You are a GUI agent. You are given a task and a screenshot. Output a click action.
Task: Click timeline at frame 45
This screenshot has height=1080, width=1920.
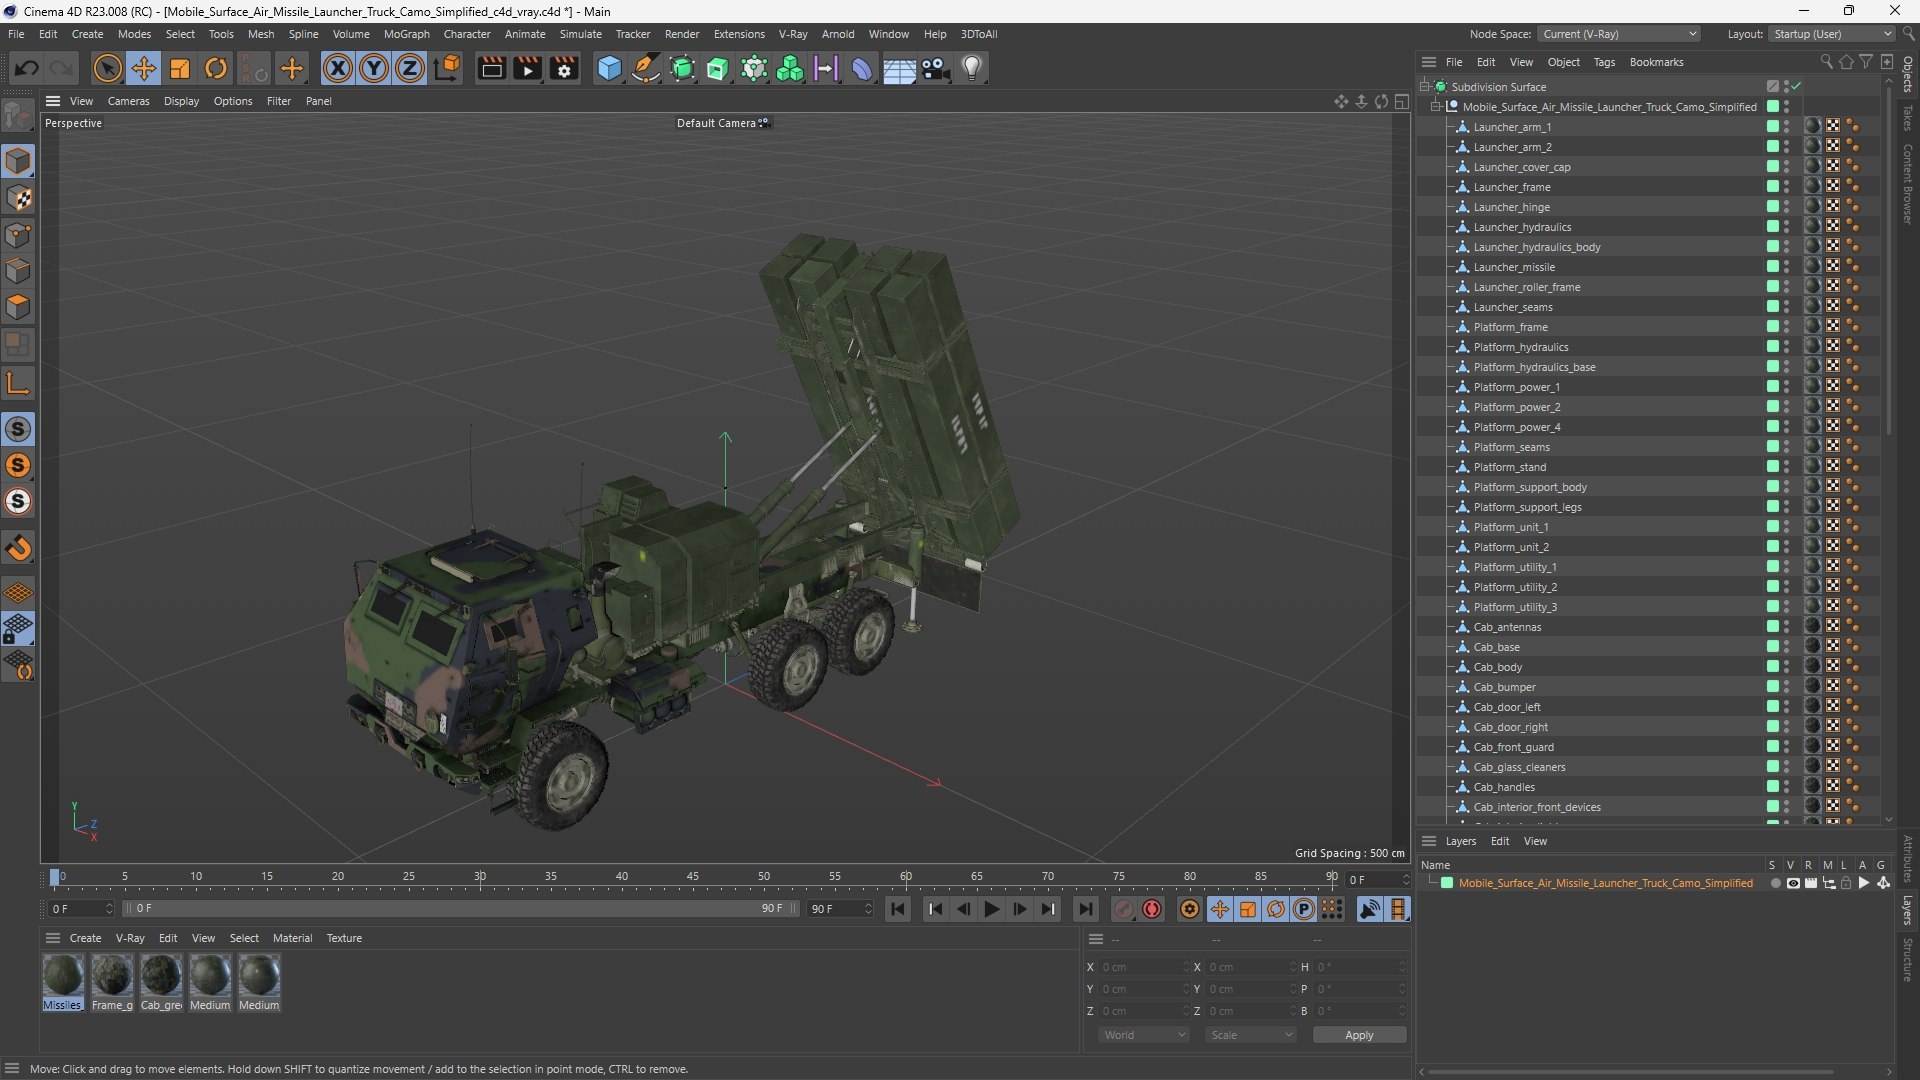(x=692, y=877)
